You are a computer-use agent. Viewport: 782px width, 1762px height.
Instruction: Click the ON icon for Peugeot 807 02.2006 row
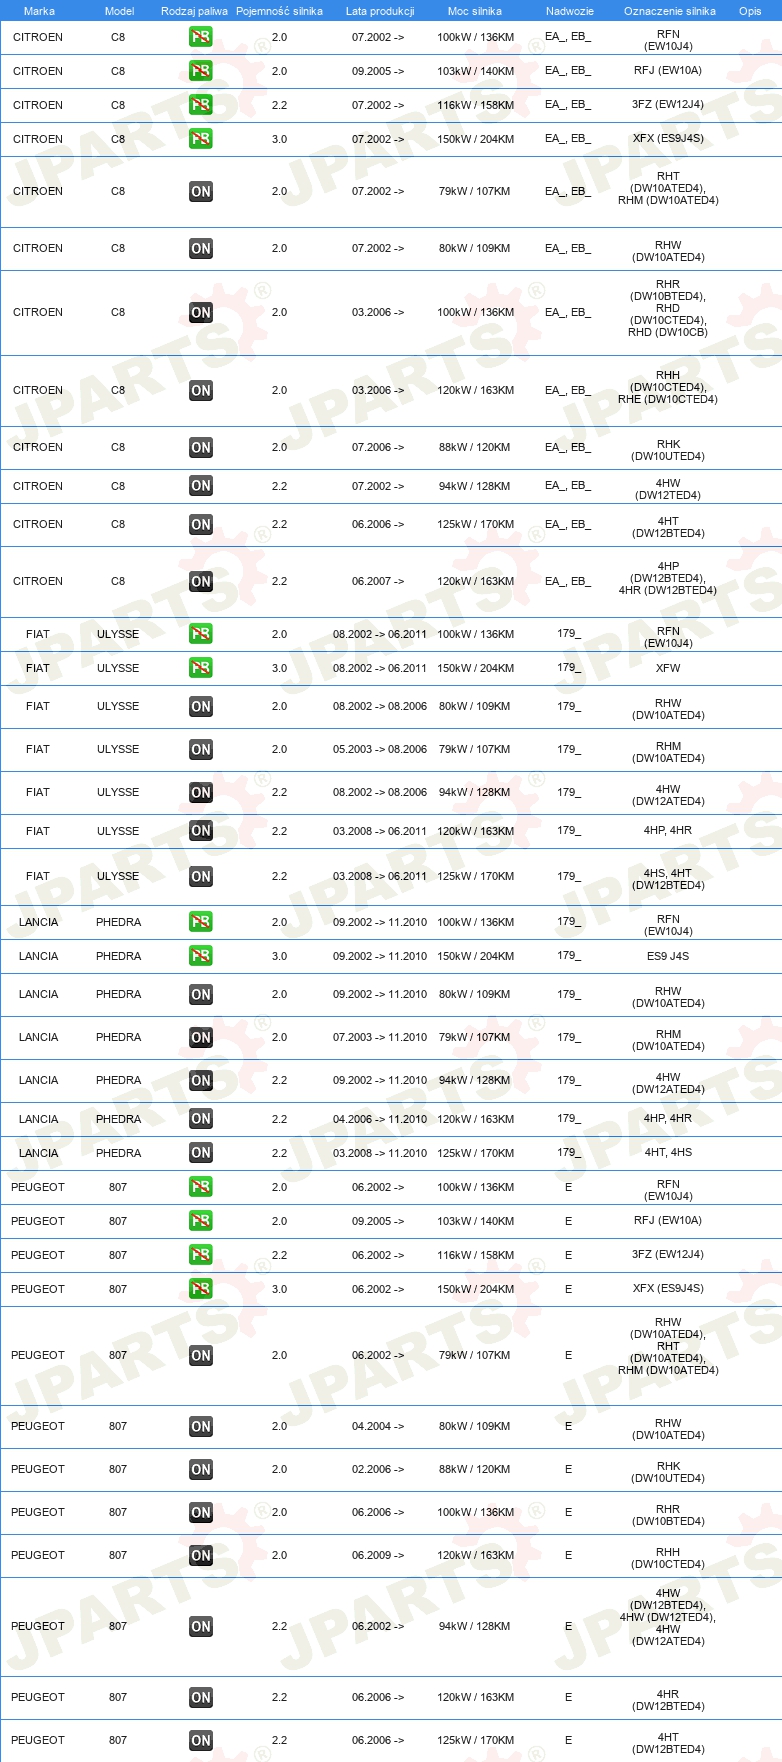point(201,1469)
